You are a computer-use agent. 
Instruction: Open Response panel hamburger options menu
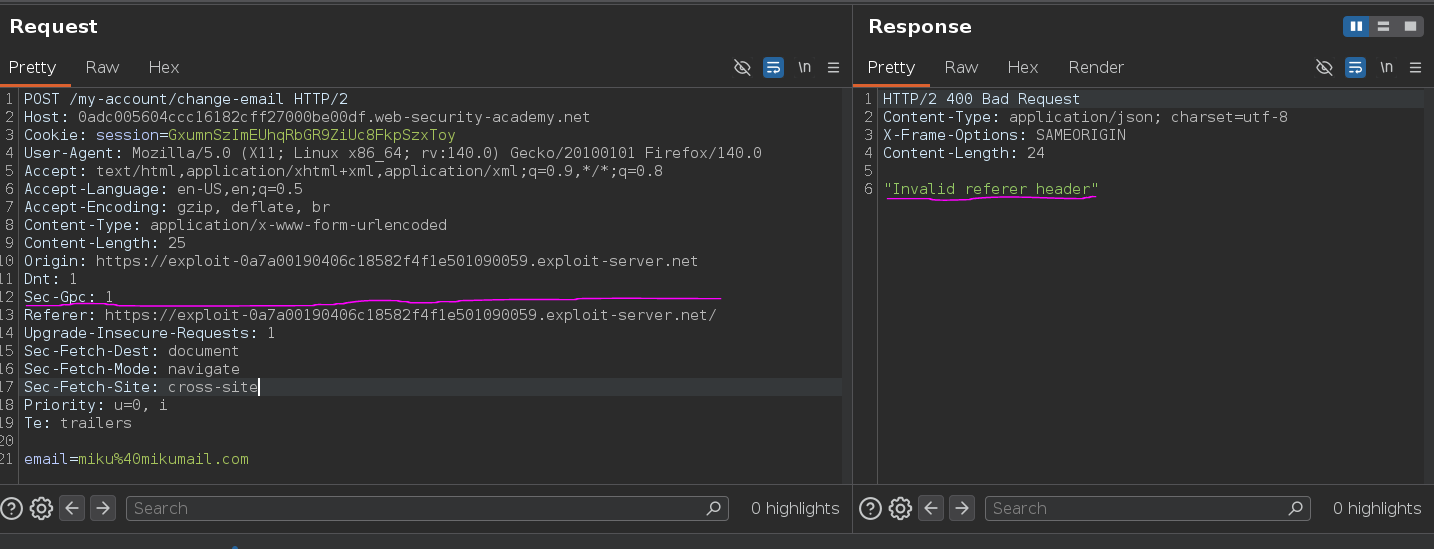(1415, 68)
